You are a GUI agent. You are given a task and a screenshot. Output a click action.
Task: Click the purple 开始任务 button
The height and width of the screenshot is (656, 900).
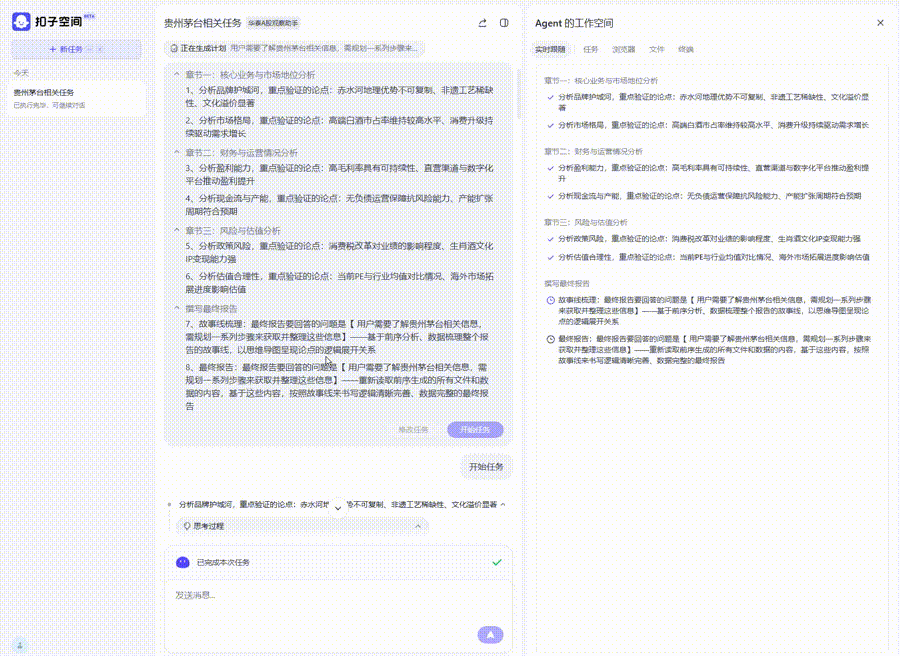click(x=475, y=429)
